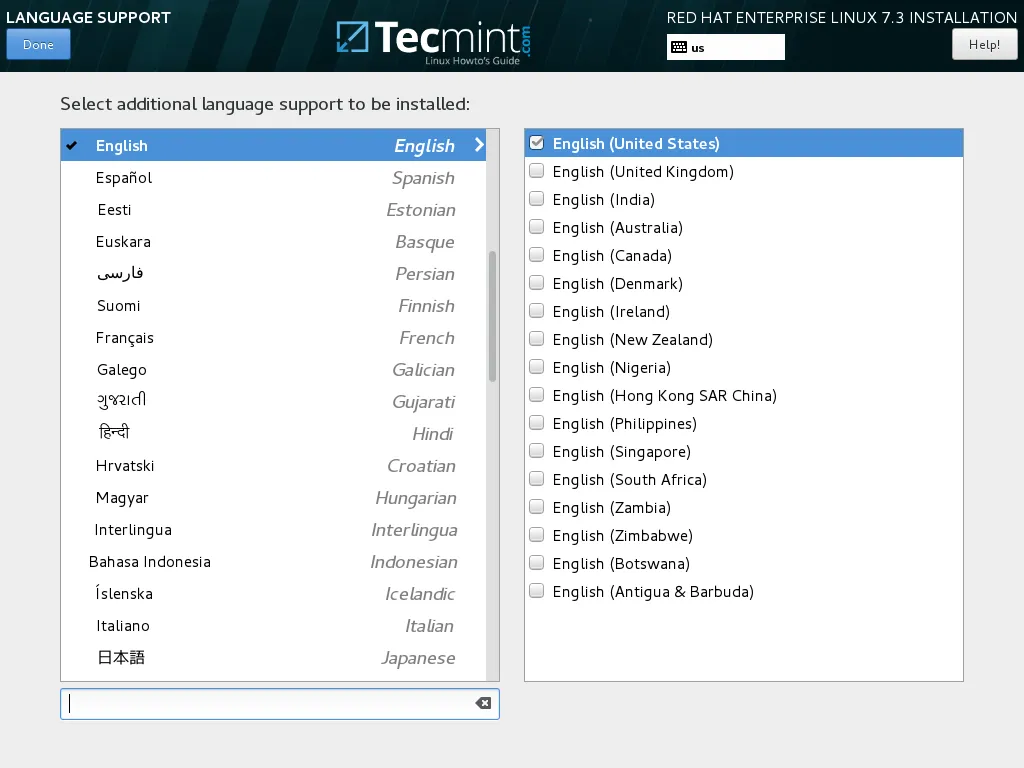Tick the English (Singapore) checkbox
The image size is (1024, 768).
(536, 451)
